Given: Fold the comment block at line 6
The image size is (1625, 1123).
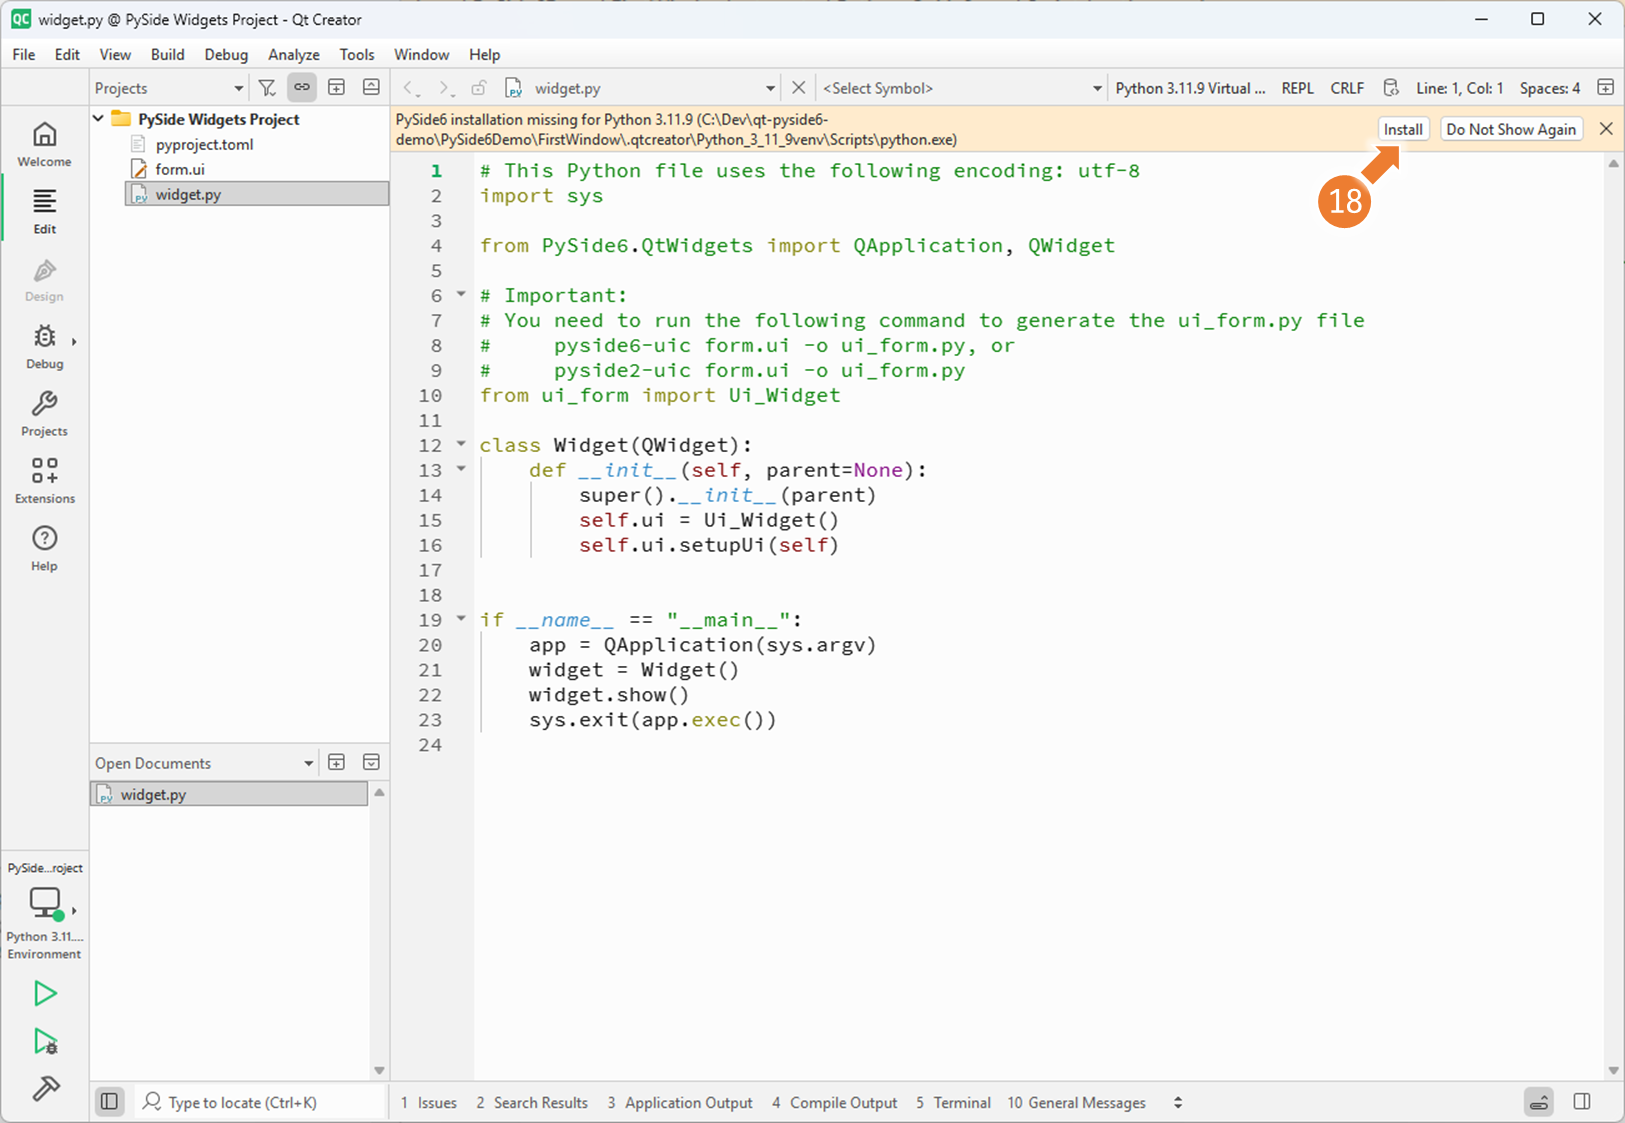Looking at the screenshot, I should coord(461,294).
